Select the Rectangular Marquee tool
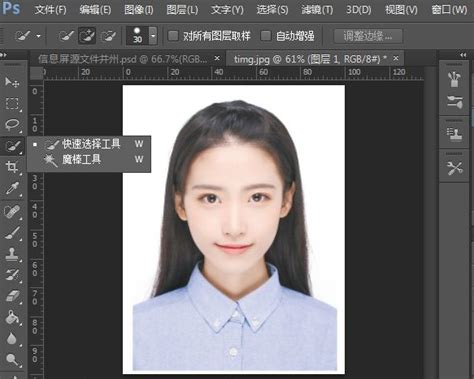474x379 pixels. (x=12, y=103)
